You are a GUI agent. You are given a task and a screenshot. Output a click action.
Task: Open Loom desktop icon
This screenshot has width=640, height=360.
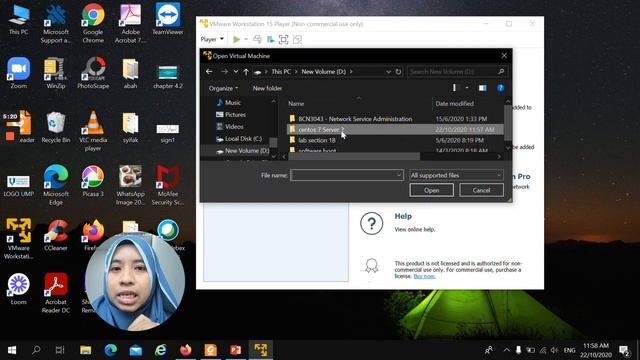(x=18, y=289)
